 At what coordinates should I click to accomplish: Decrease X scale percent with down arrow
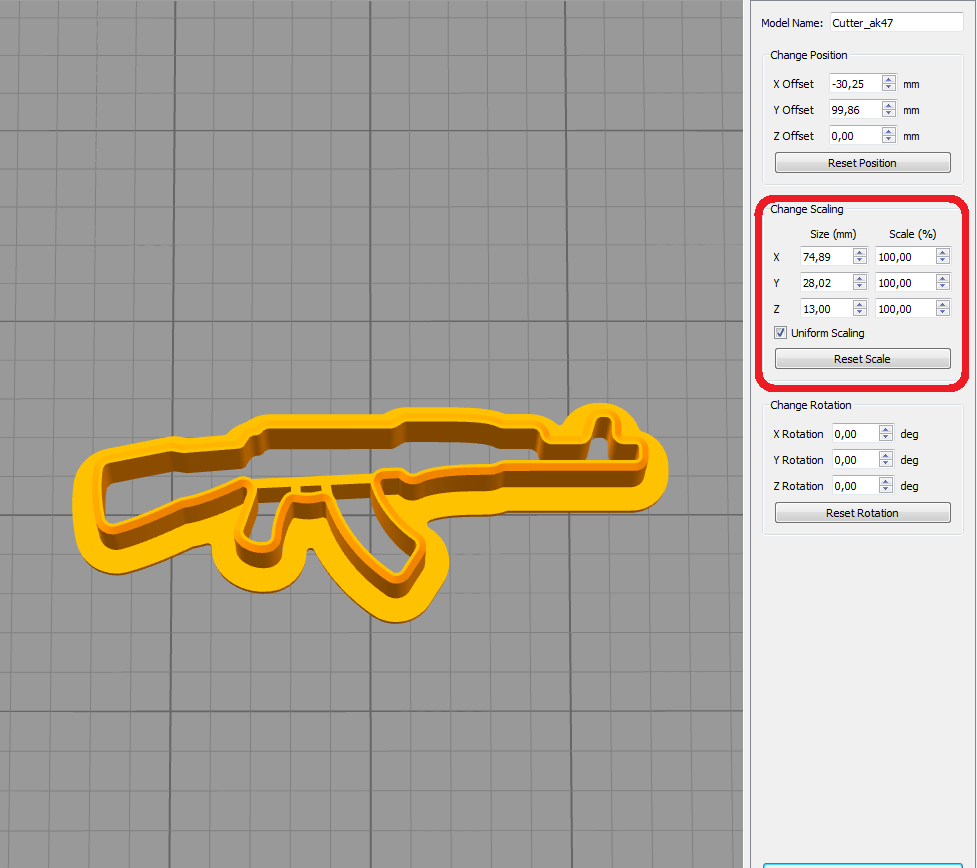(x=943, y=261)
